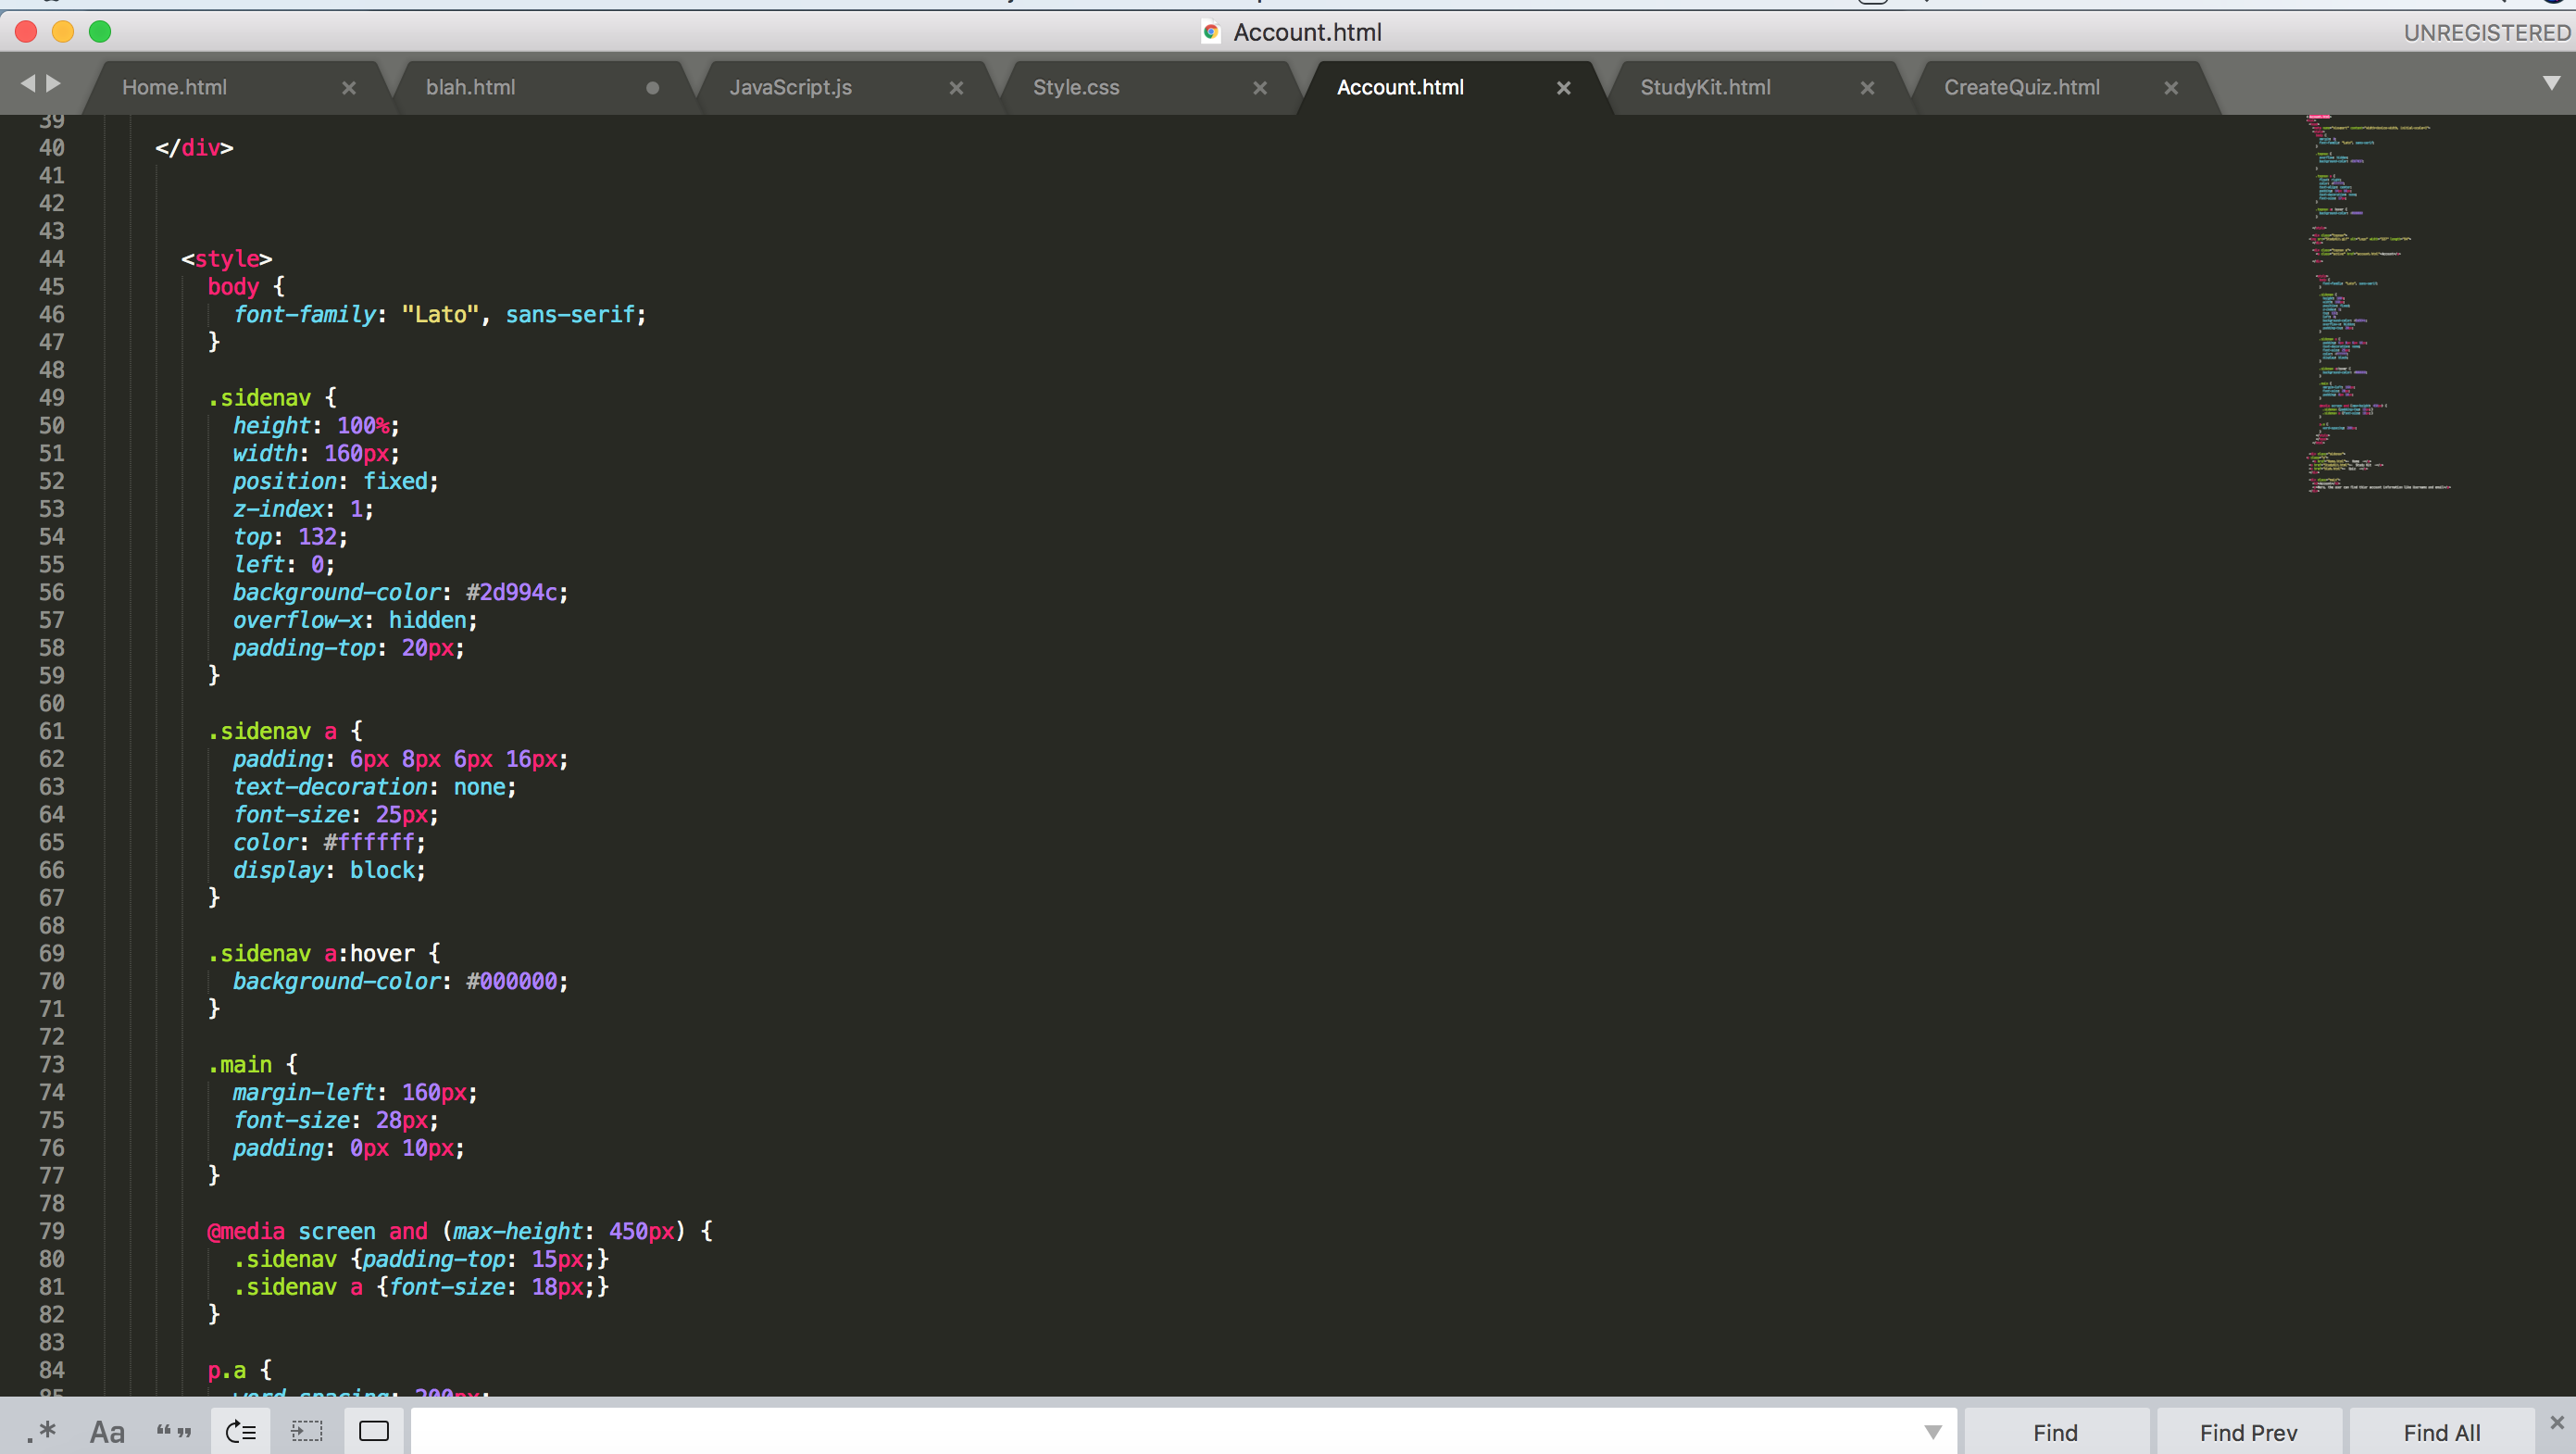
Task: Toggle in-selection search icon
Action: click(x=307, y=1432)
